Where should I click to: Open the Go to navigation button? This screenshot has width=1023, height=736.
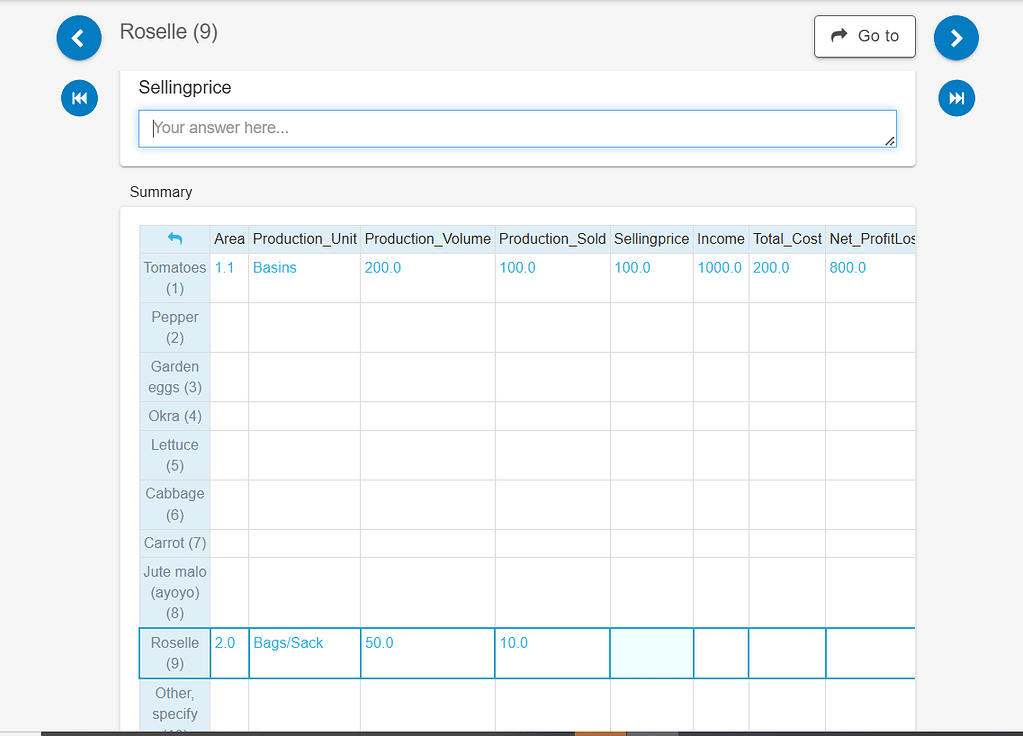(x=865, y=36)
